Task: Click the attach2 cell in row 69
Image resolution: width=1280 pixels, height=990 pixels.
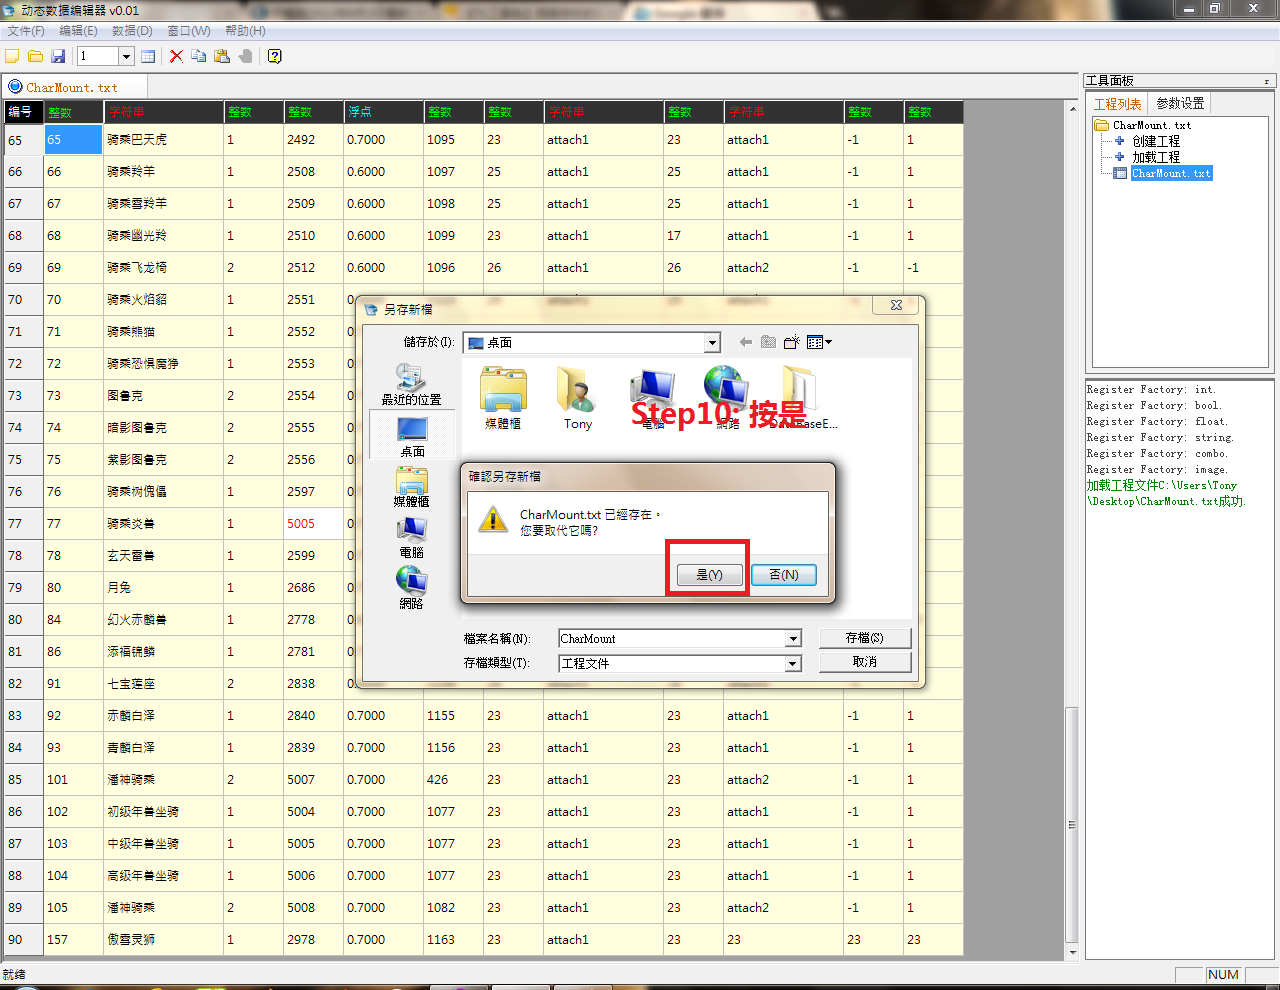Action: [783, 268]
